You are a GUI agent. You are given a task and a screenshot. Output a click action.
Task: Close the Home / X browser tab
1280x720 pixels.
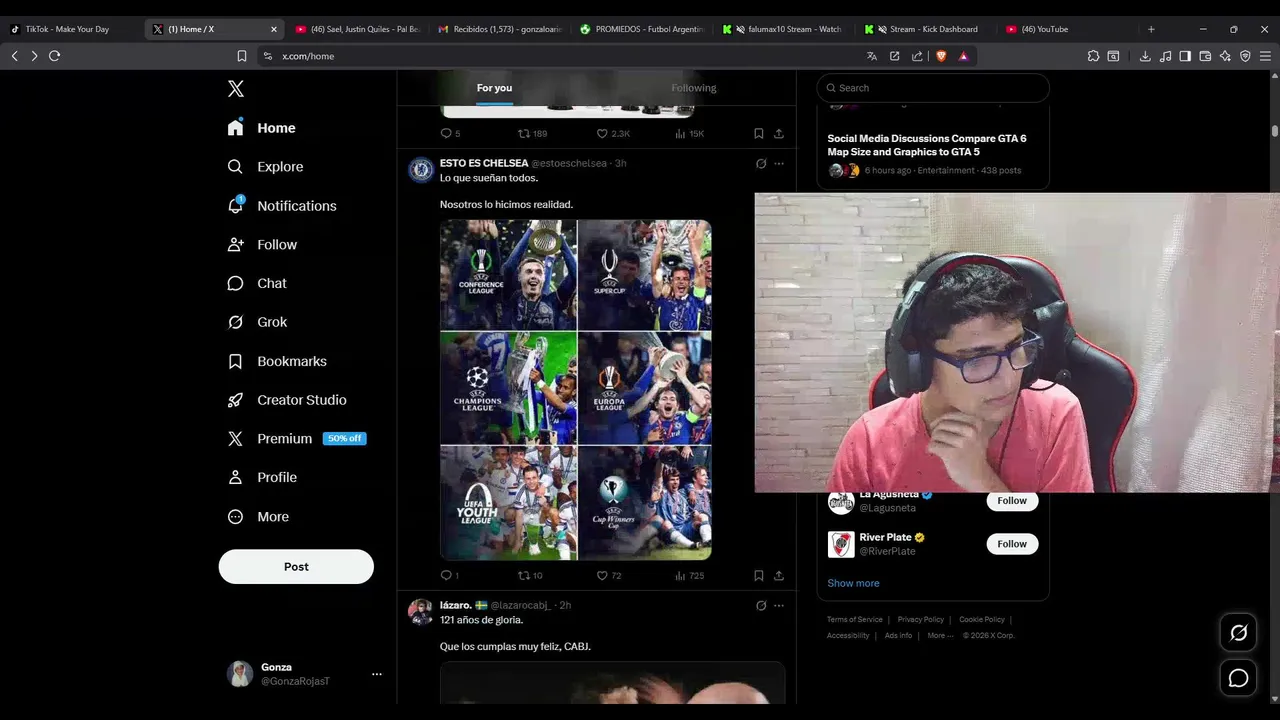tap(274, 29)
